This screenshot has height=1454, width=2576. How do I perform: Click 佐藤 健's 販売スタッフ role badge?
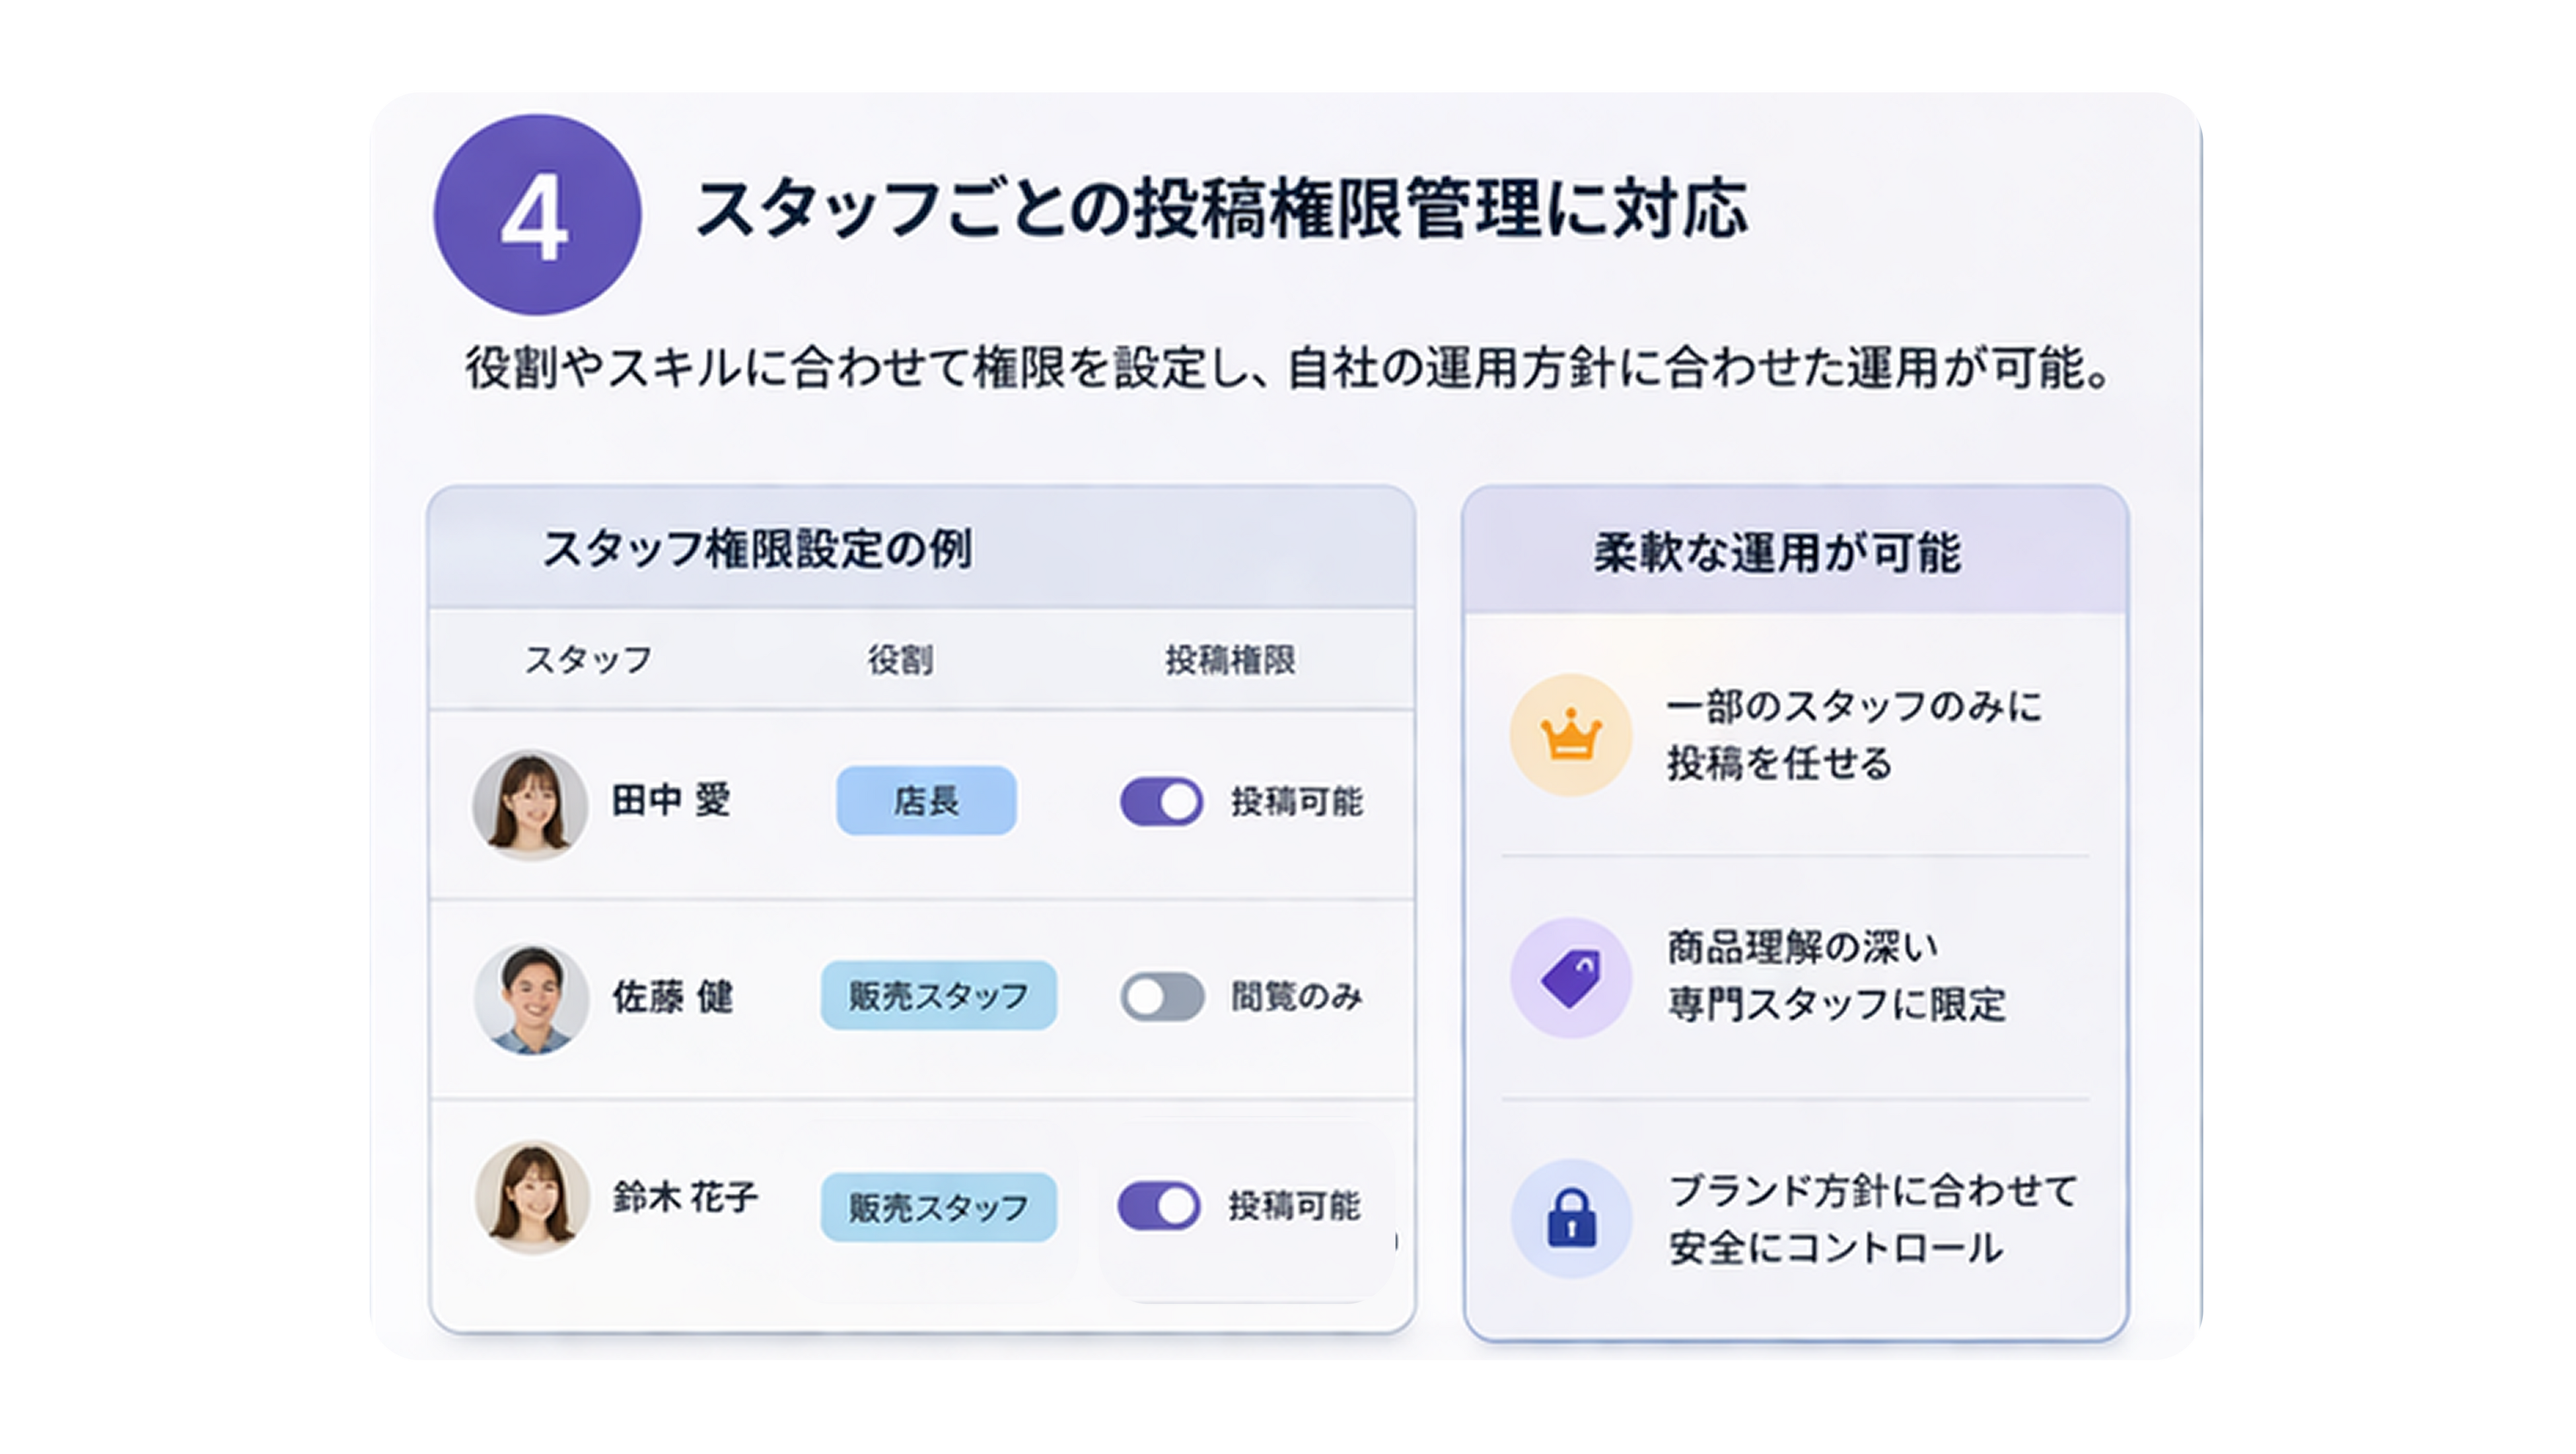click(938, 995)
